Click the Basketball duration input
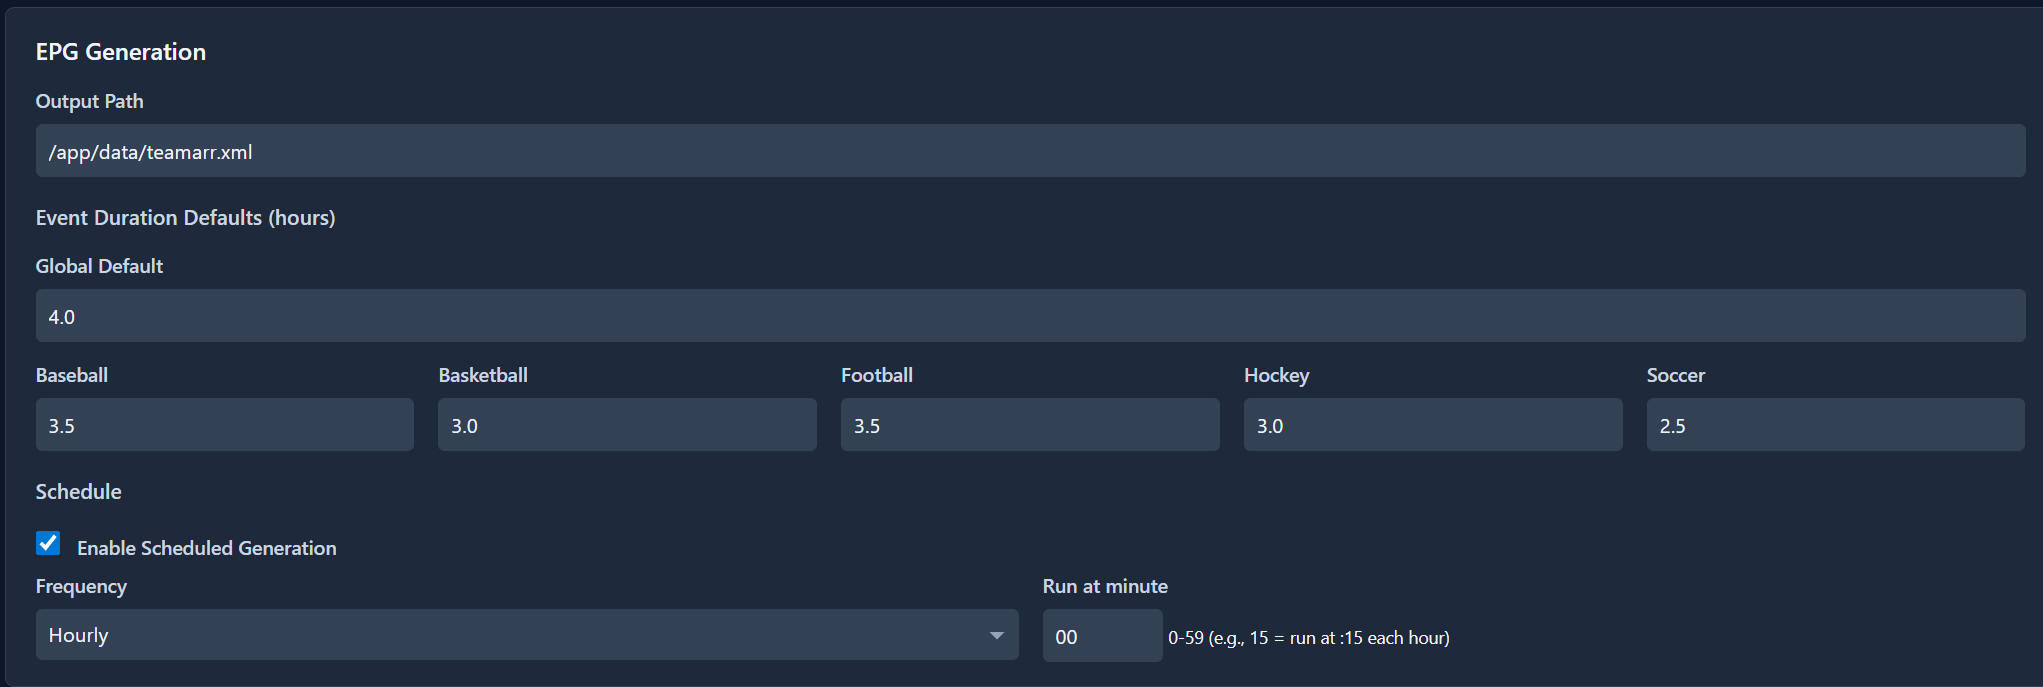2043x687 pixels. tap(627, 425)
